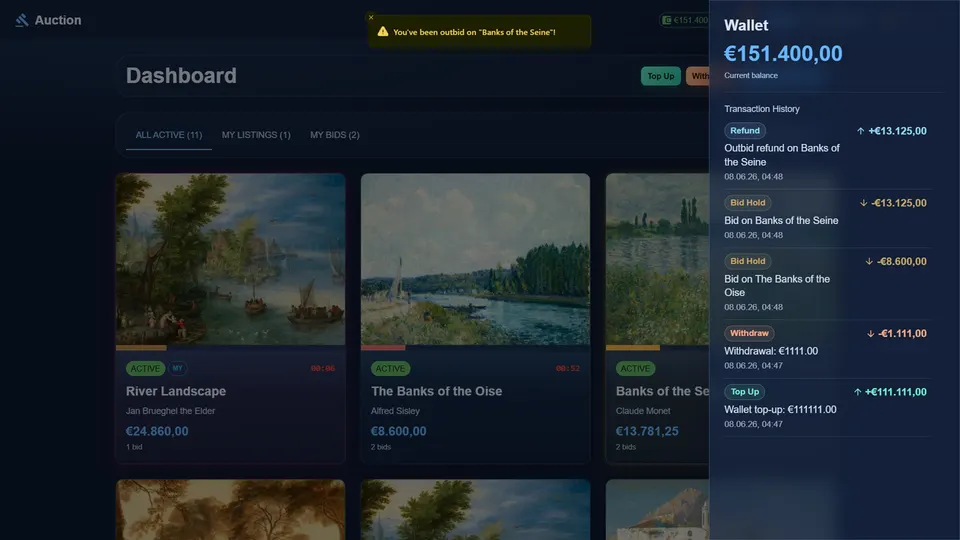The height and width of the screenshot is (540, 960).
Task: Click Bid Hold tag for The Banks of the Oise
Action: tap(748, 261)
